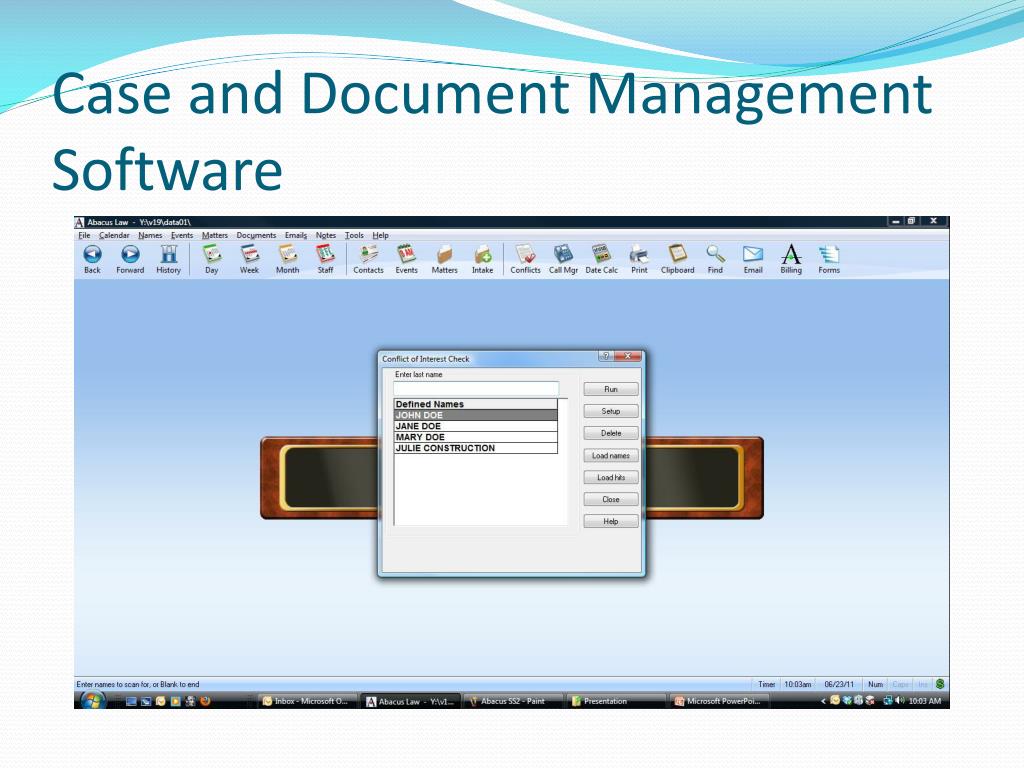The height and width of the screenshot is (768, 1024).
Task: Open Contacts from the toolbar
Action: [368, 259]
